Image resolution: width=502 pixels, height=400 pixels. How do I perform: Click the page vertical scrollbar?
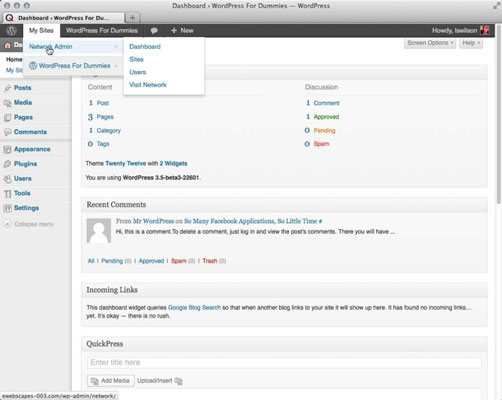coord(498,113)
